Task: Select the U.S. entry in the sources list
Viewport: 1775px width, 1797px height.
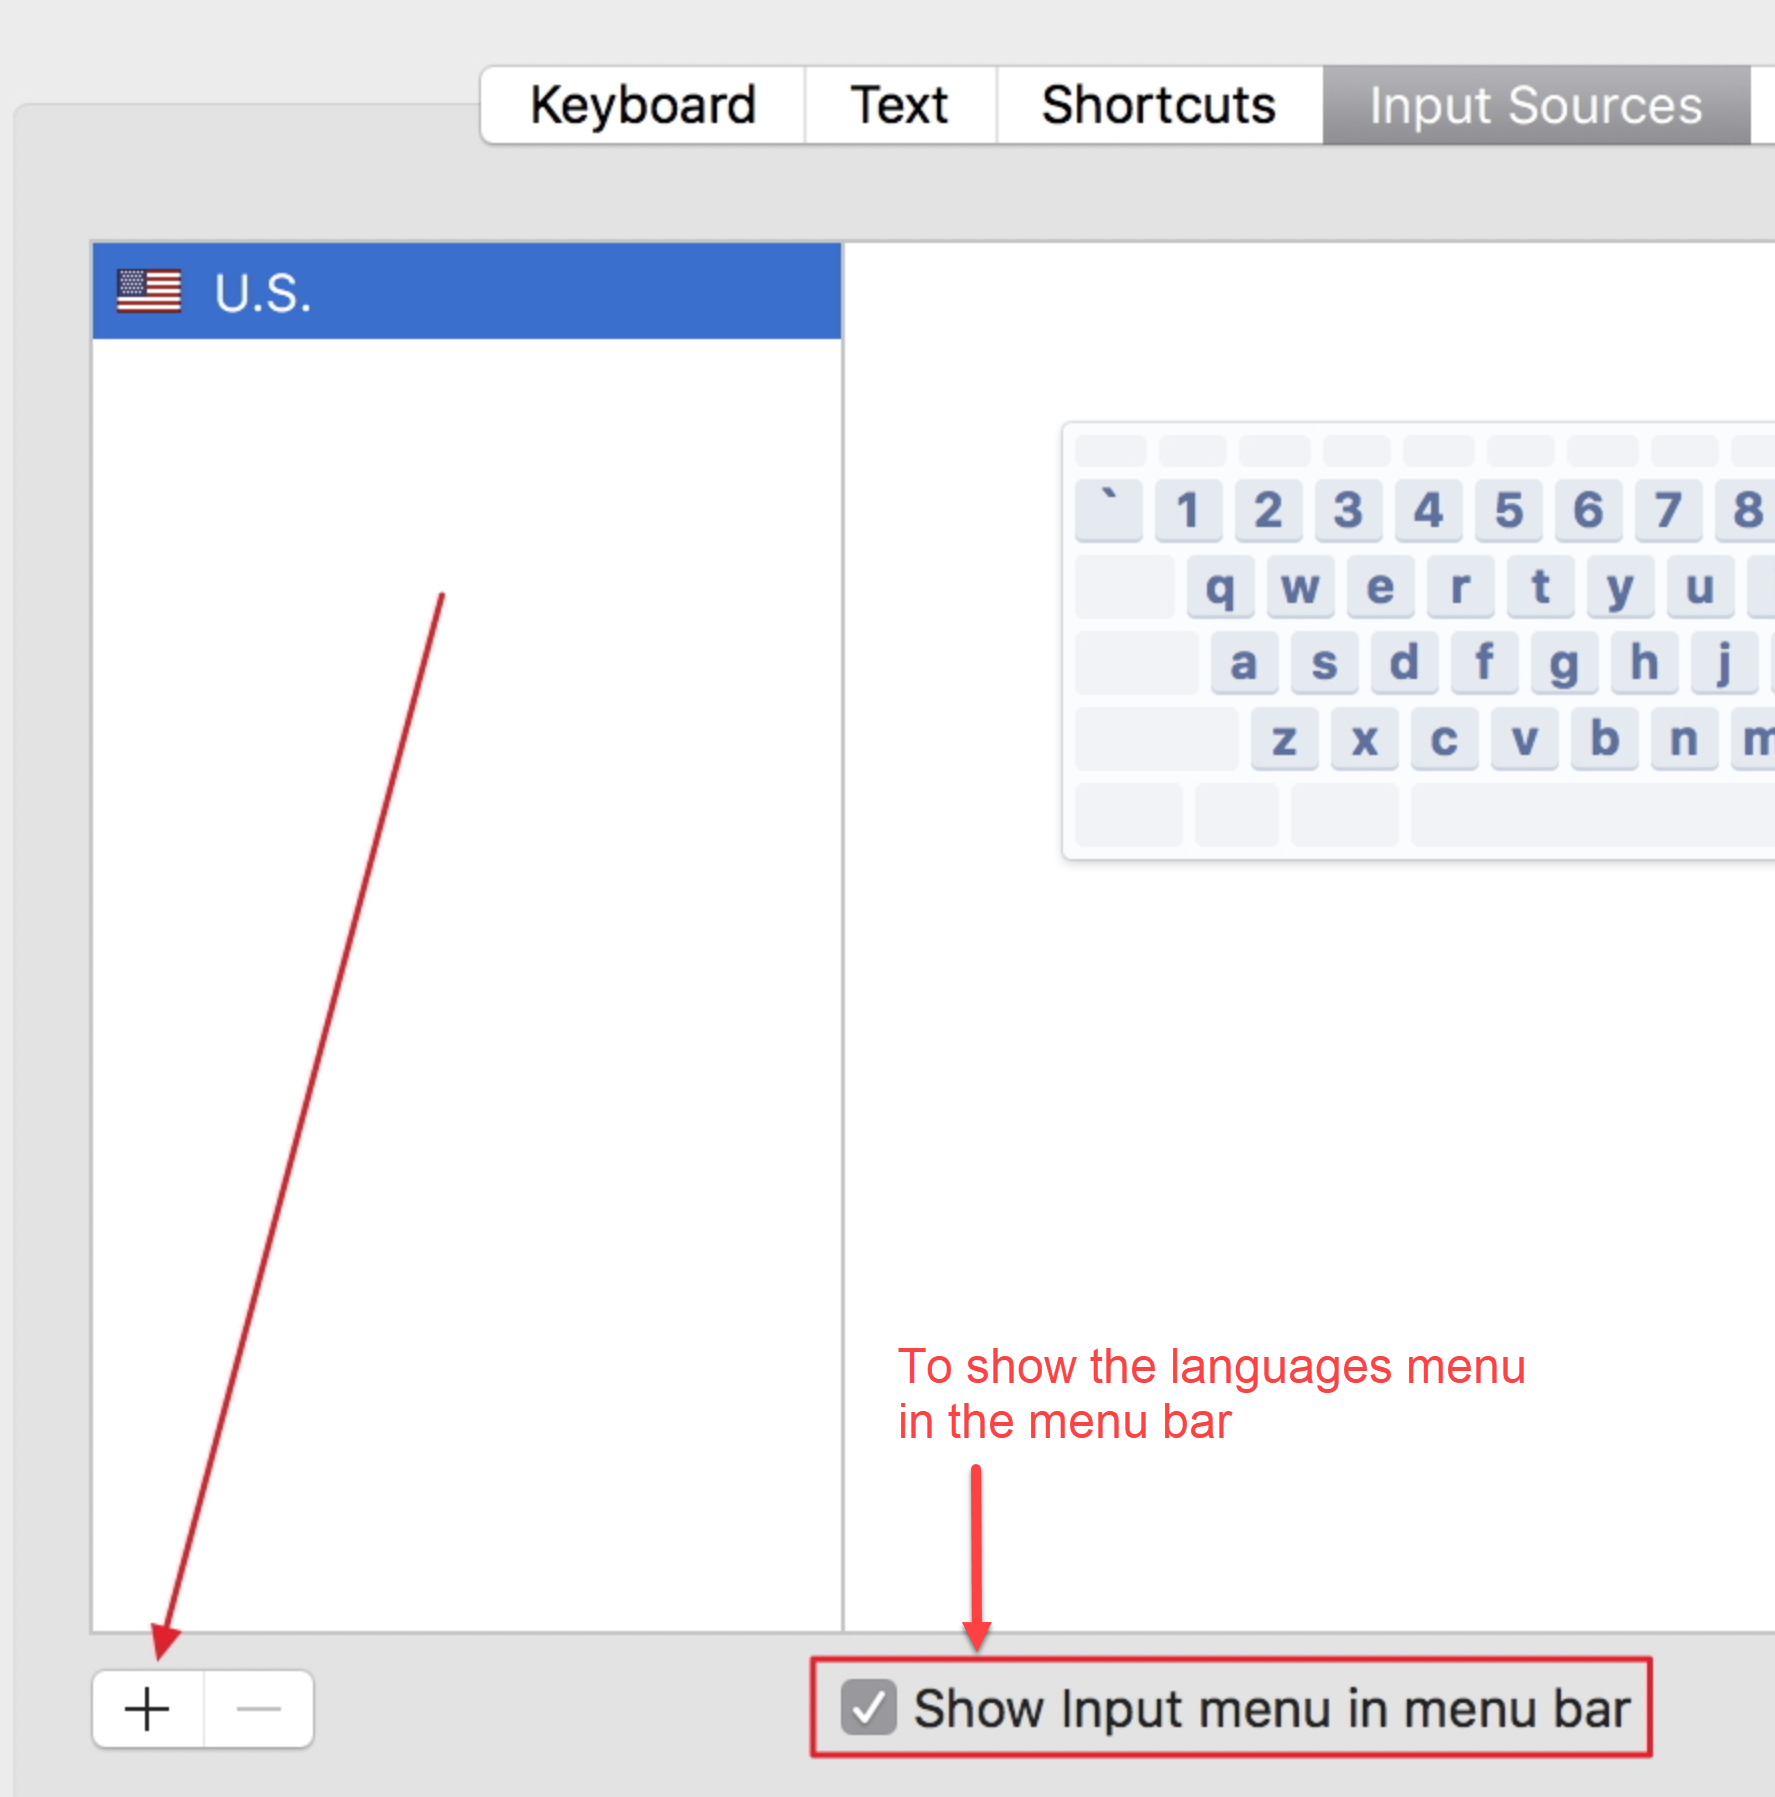Action: [400, 291]
